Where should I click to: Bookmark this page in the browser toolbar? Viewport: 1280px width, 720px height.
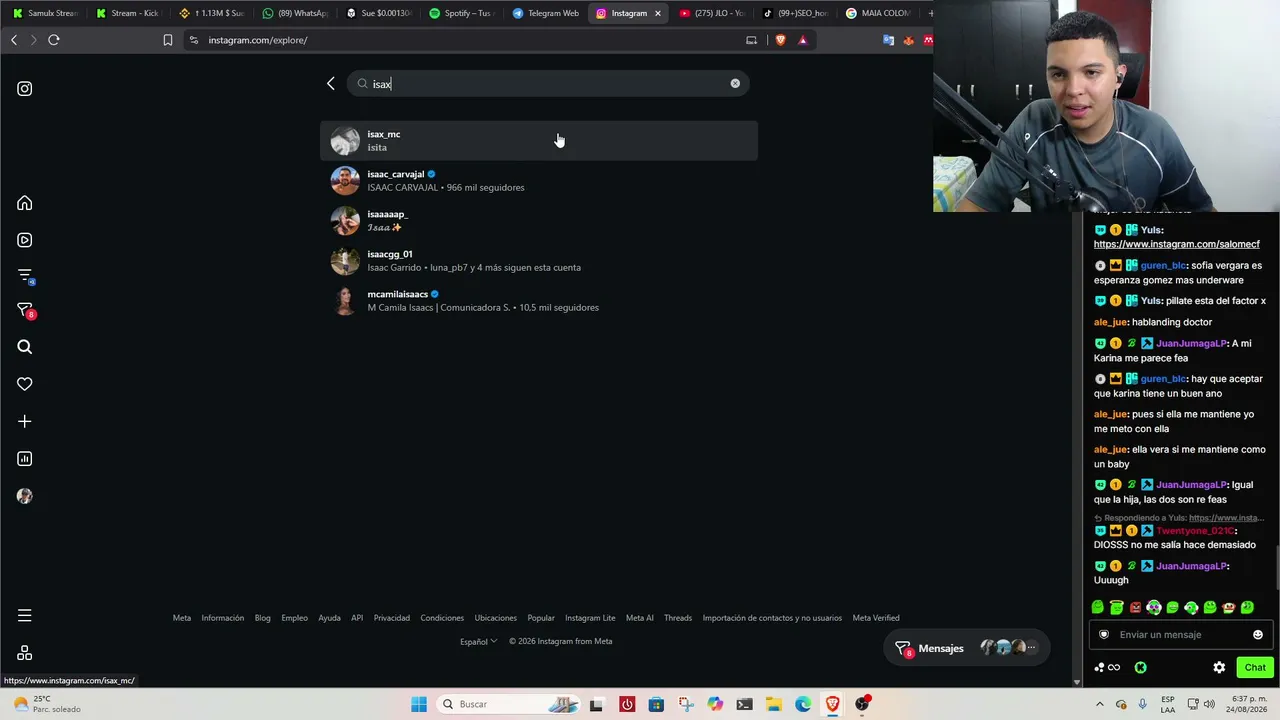[x=168, y=40]
